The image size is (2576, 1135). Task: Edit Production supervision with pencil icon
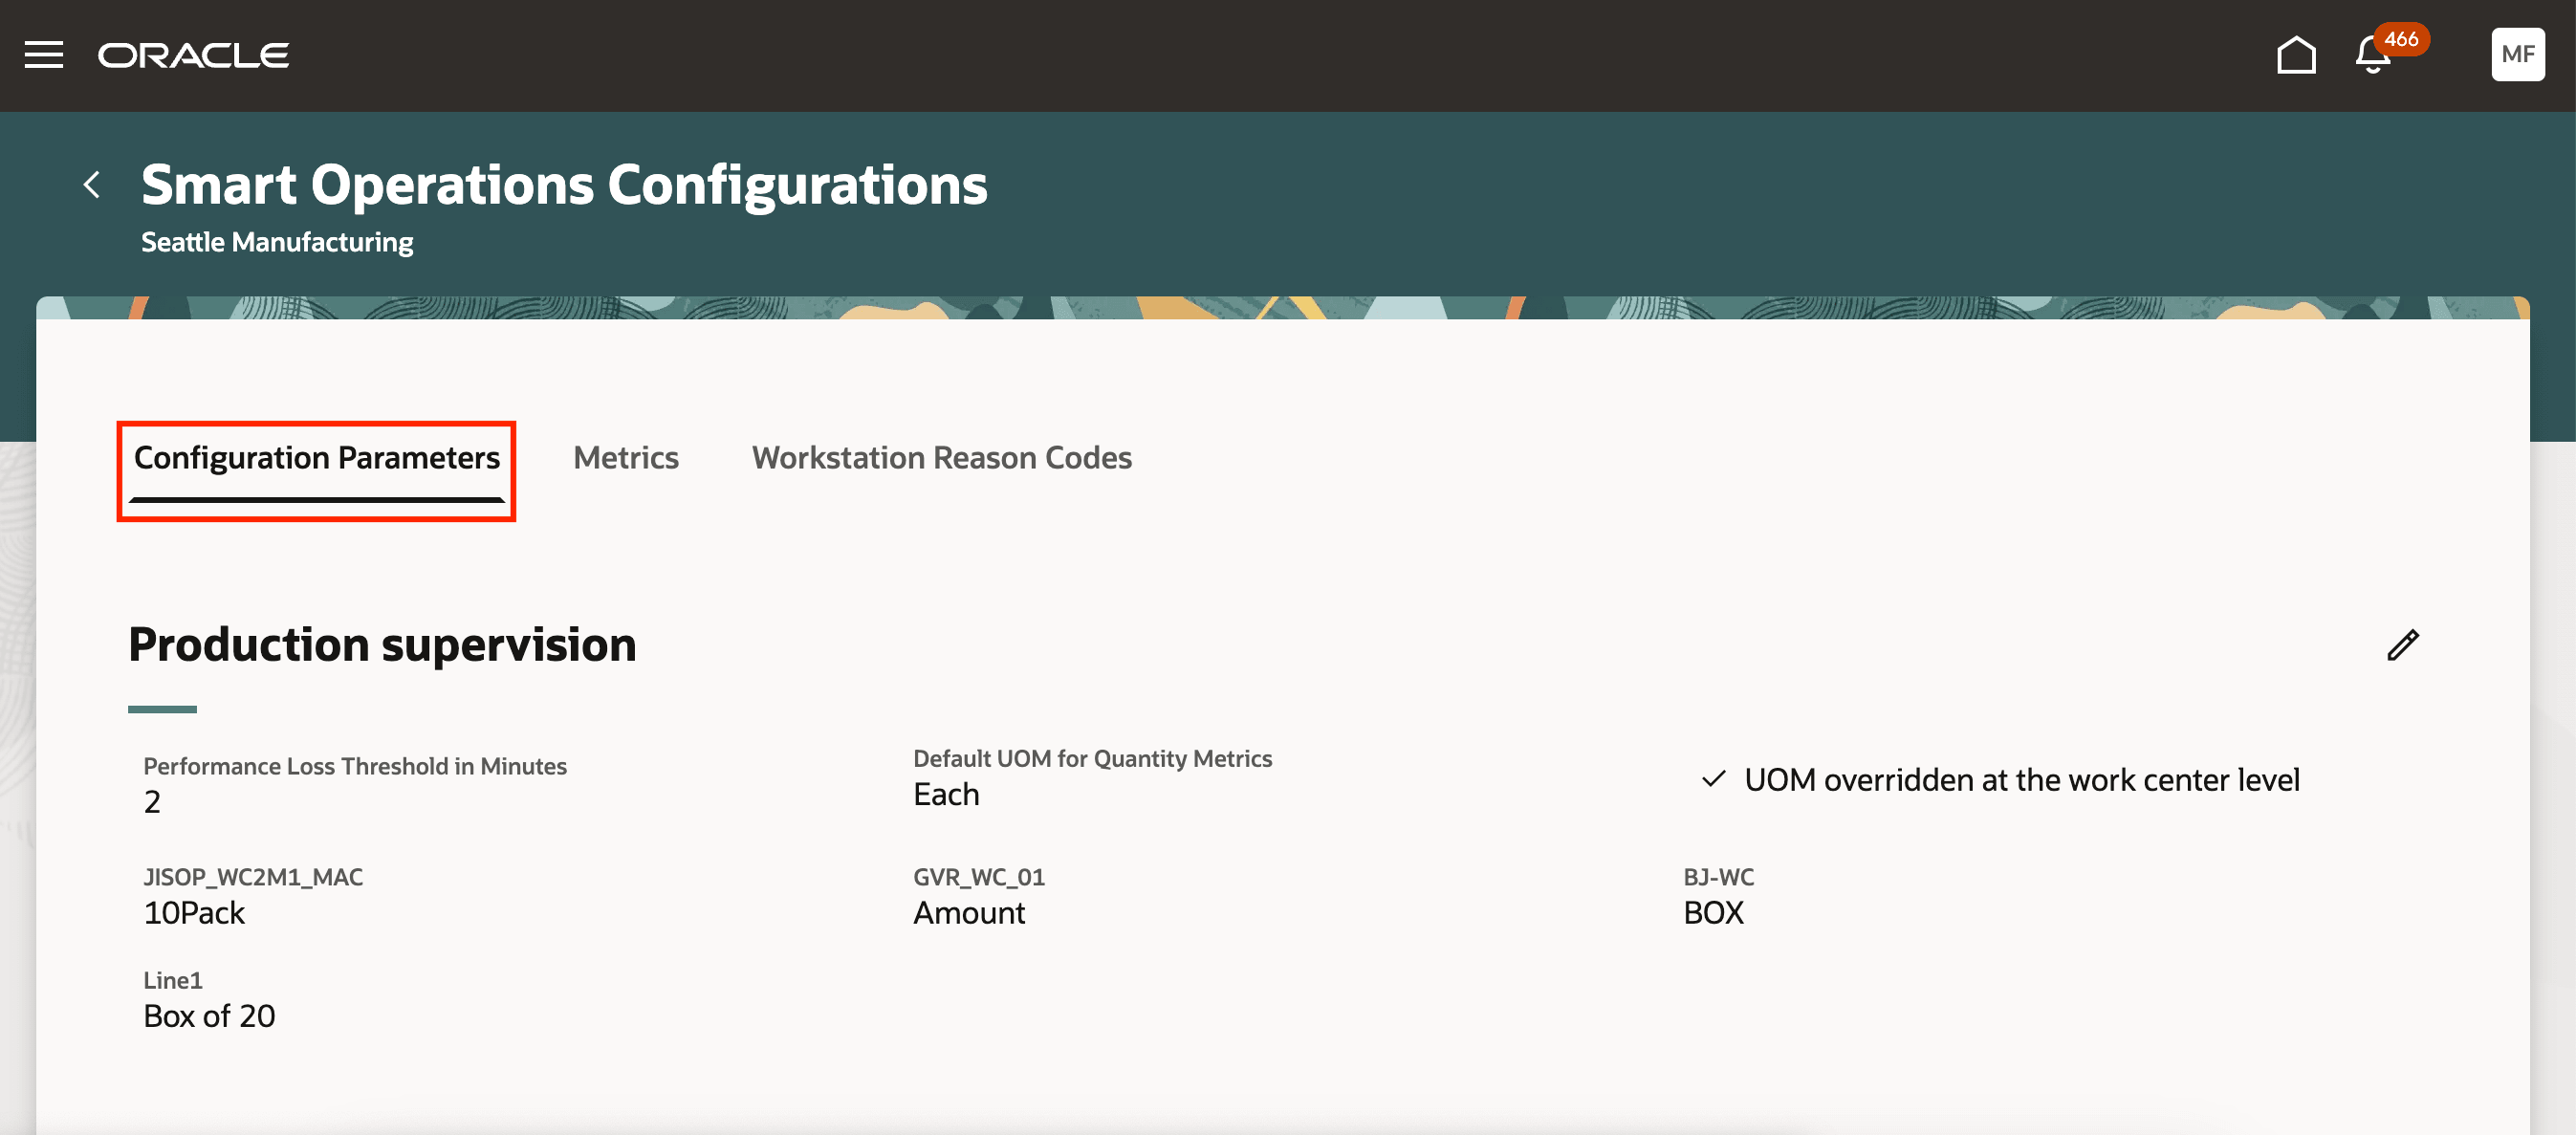tap(2402, 645)
